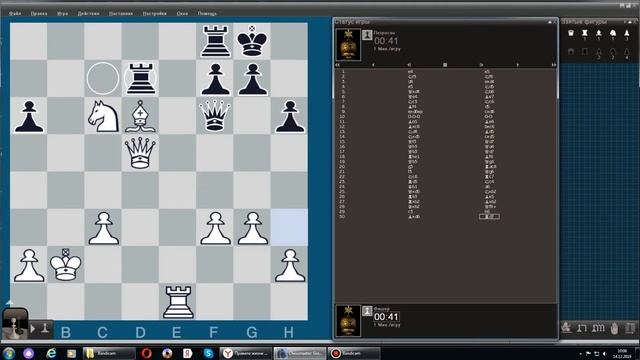Click the highlighted move 30 black entry
The image size is (640, 360).
[489, 217]
